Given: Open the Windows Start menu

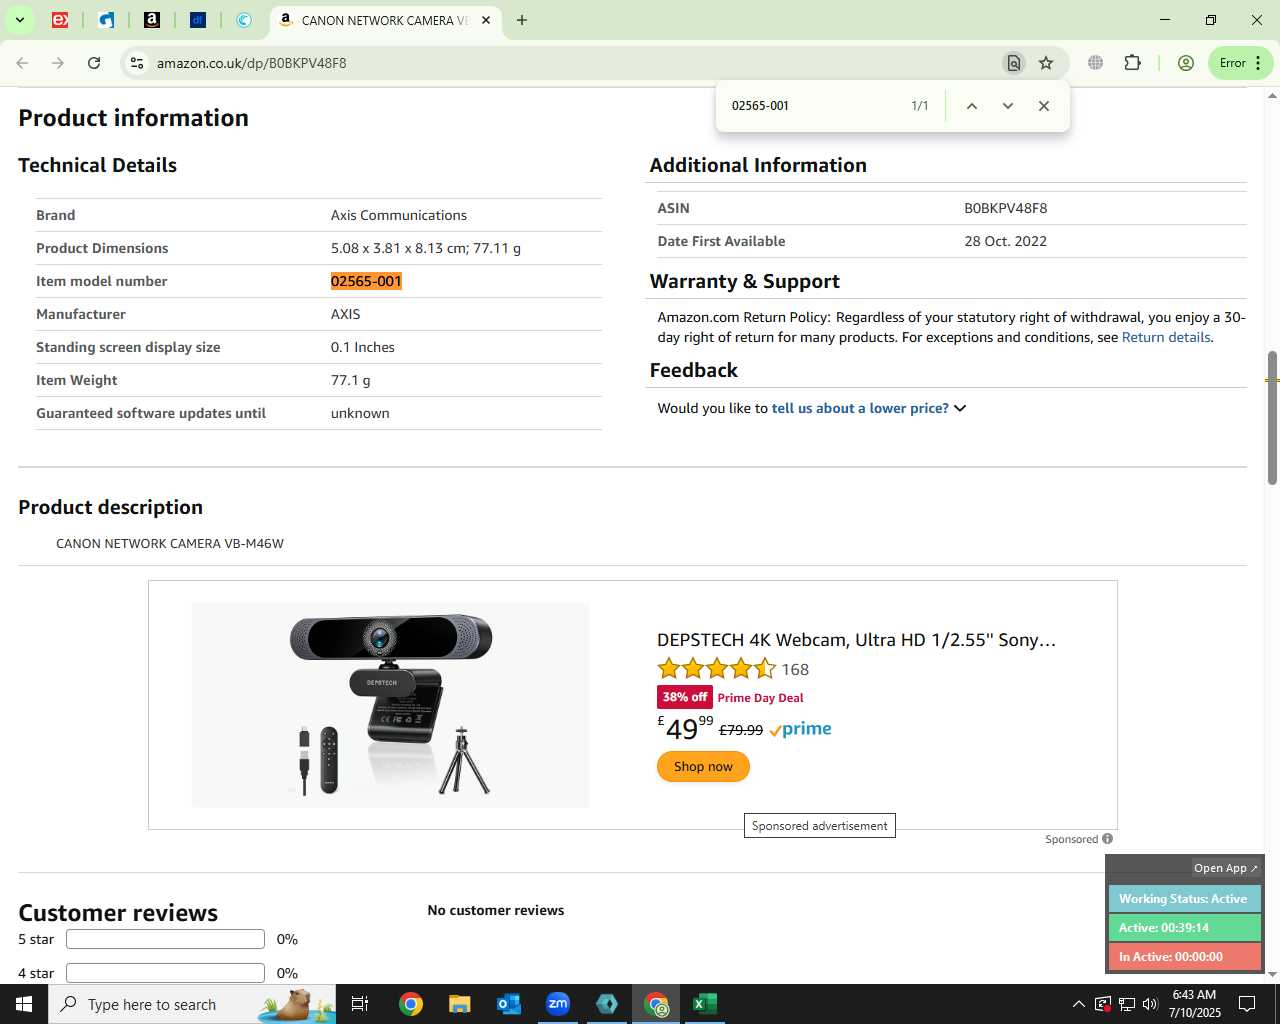Looking at the screenshot, I should point(24,1004).
